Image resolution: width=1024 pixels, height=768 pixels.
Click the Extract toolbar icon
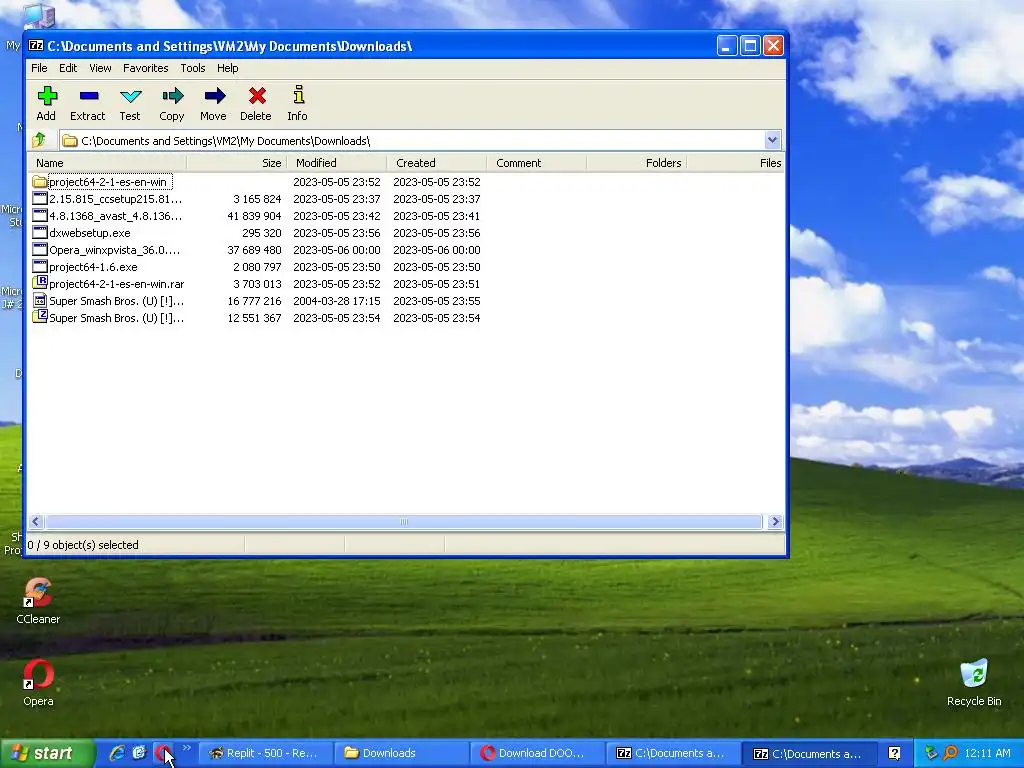coord(88,96)
